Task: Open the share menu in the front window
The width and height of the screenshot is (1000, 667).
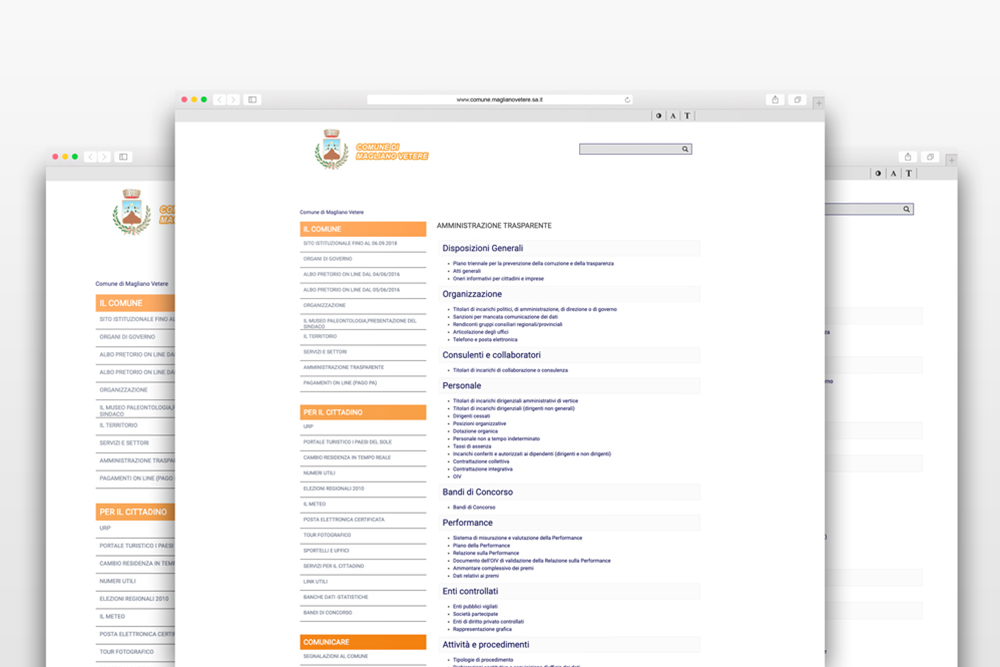Action: coord(775,99)
